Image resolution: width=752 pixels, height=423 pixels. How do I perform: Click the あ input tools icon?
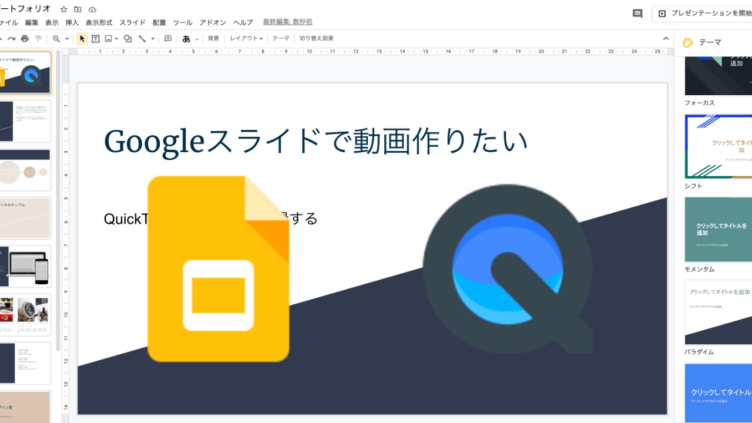[186, 39]
